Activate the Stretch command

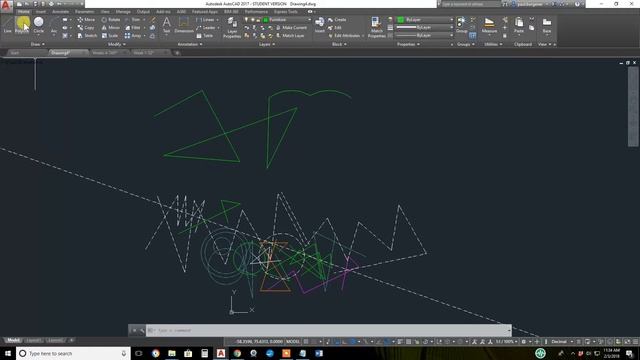[x=87, y=36]
